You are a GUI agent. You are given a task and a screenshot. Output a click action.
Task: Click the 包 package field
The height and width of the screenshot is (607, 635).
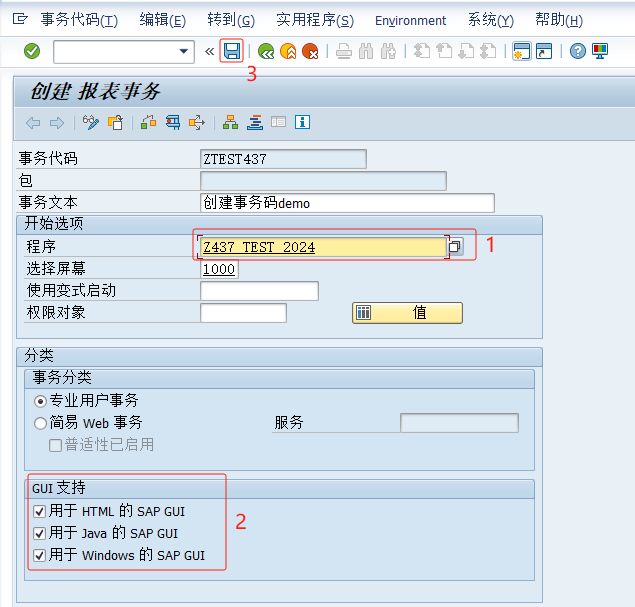point(324,181)
